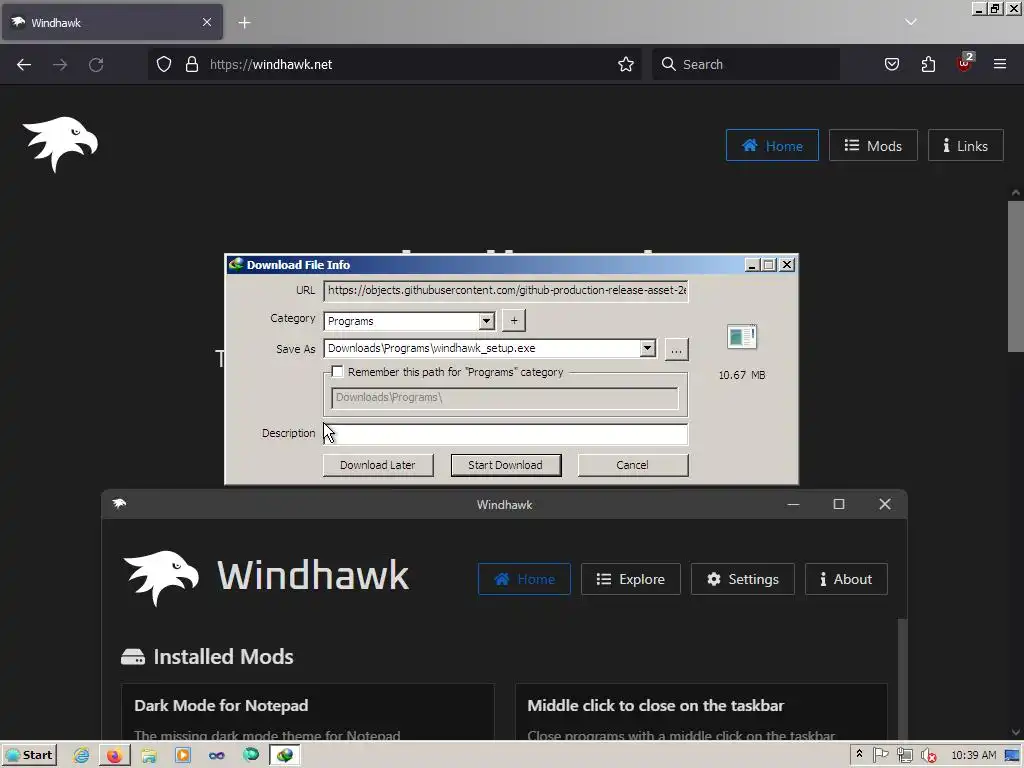The width and height of the screenshot is (1024, 768).
Task: Open the infinity-shaped taskbar icon
Action: [217, 756]
